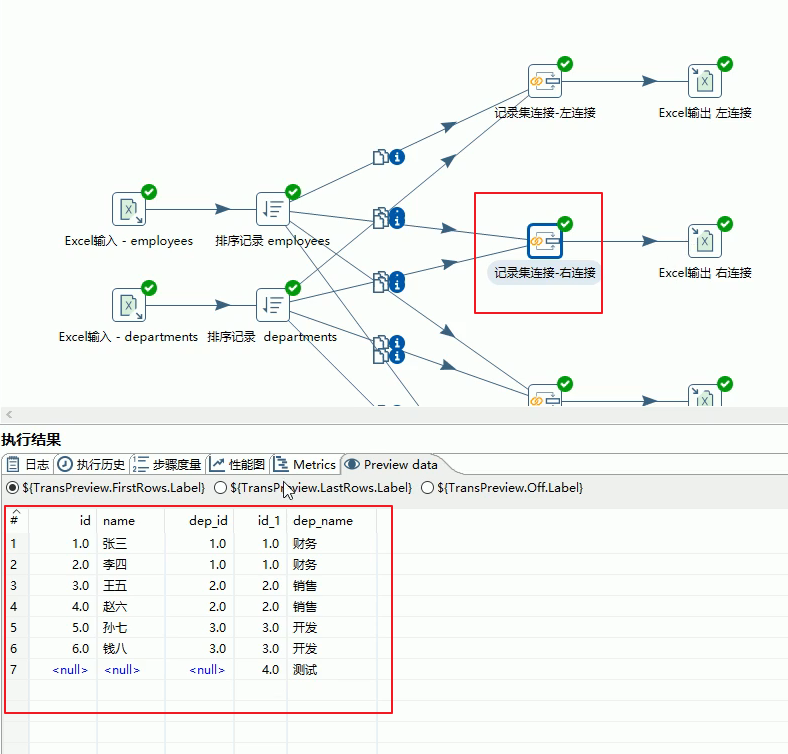This screenshot has width=788, height=754.
Task: Click the null name cell in row 7
Action: [131, 670]
